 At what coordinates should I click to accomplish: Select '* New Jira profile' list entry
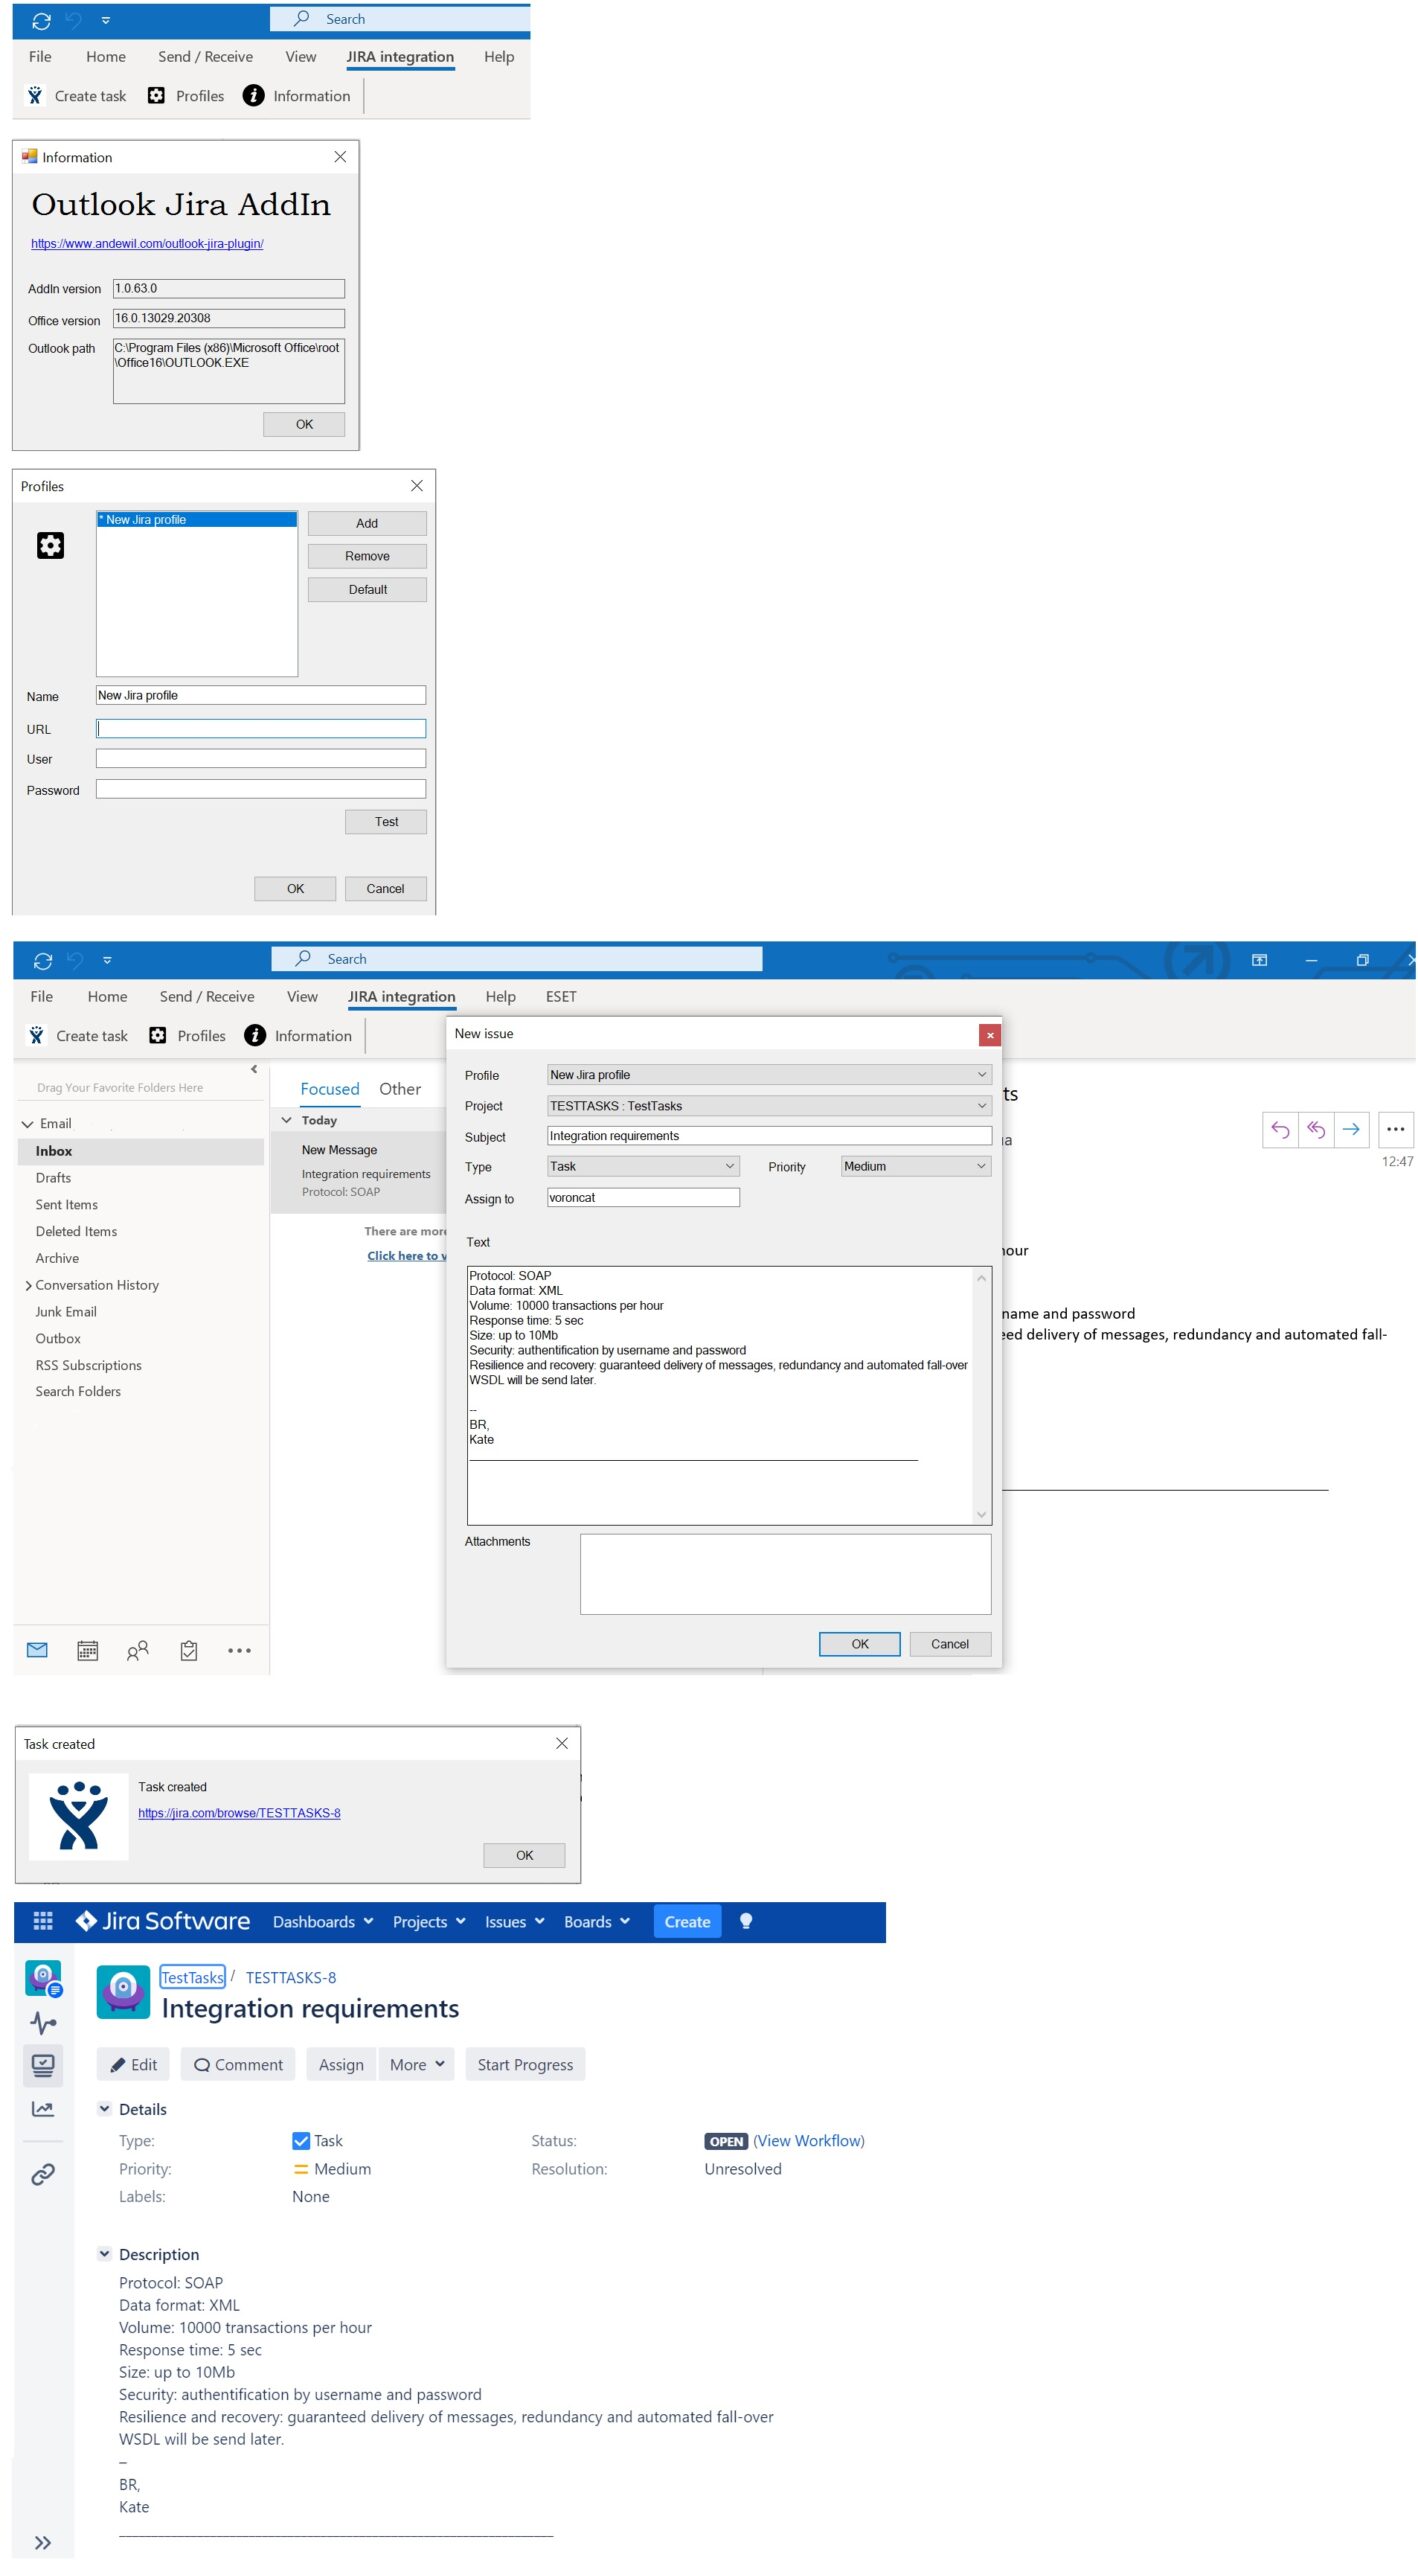point(196,520)
